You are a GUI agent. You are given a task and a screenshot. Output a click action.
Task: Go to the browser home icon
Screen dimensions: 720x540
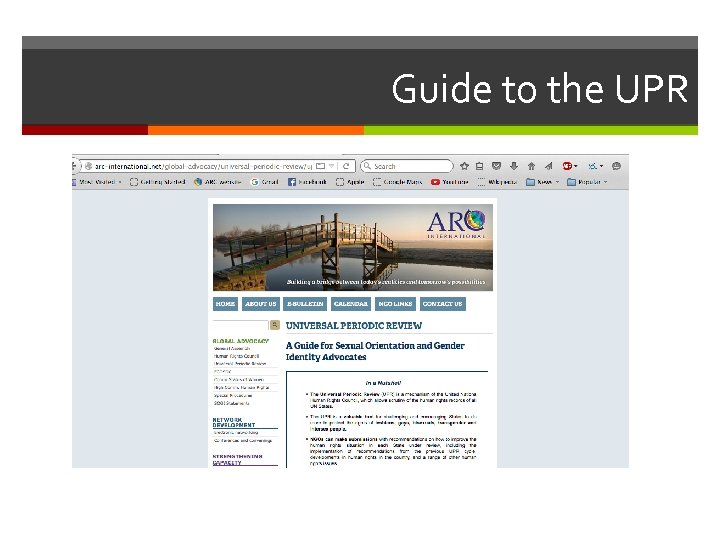(x=531, y=166)
